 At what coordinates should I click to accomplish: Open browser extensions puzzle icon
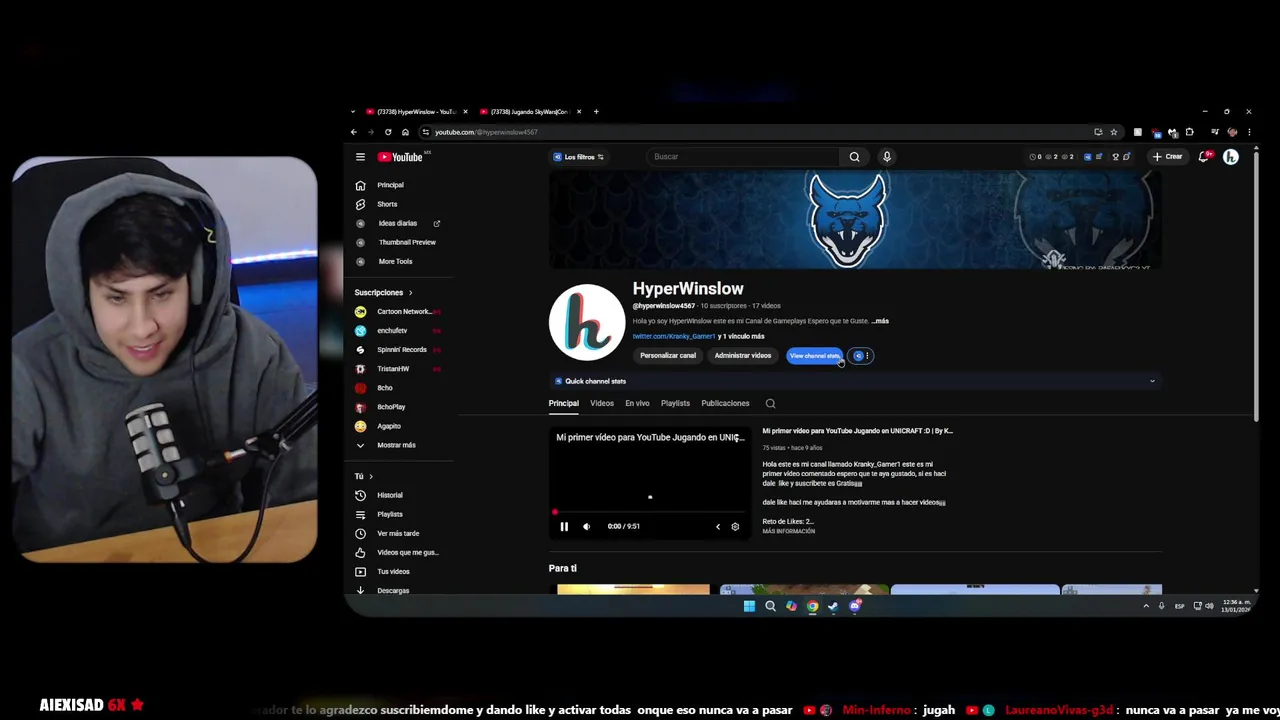click(1189, 132)
